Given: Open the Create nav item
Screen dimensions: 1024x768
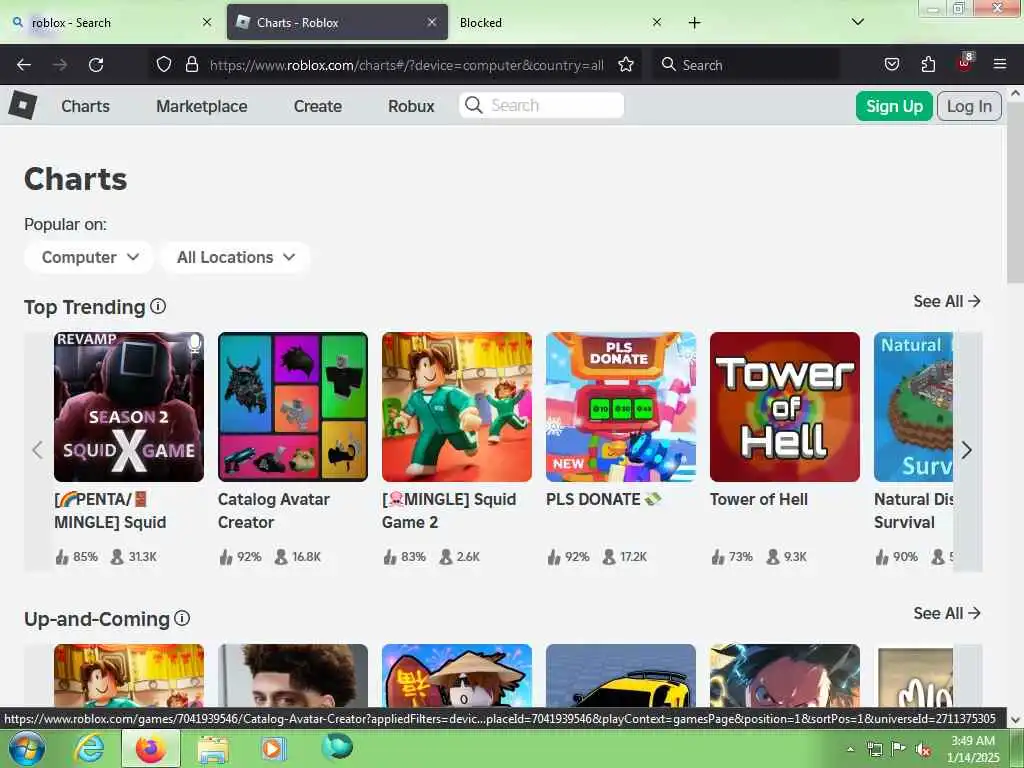Looking at the screenshot, I should click(x=317, y=106).
